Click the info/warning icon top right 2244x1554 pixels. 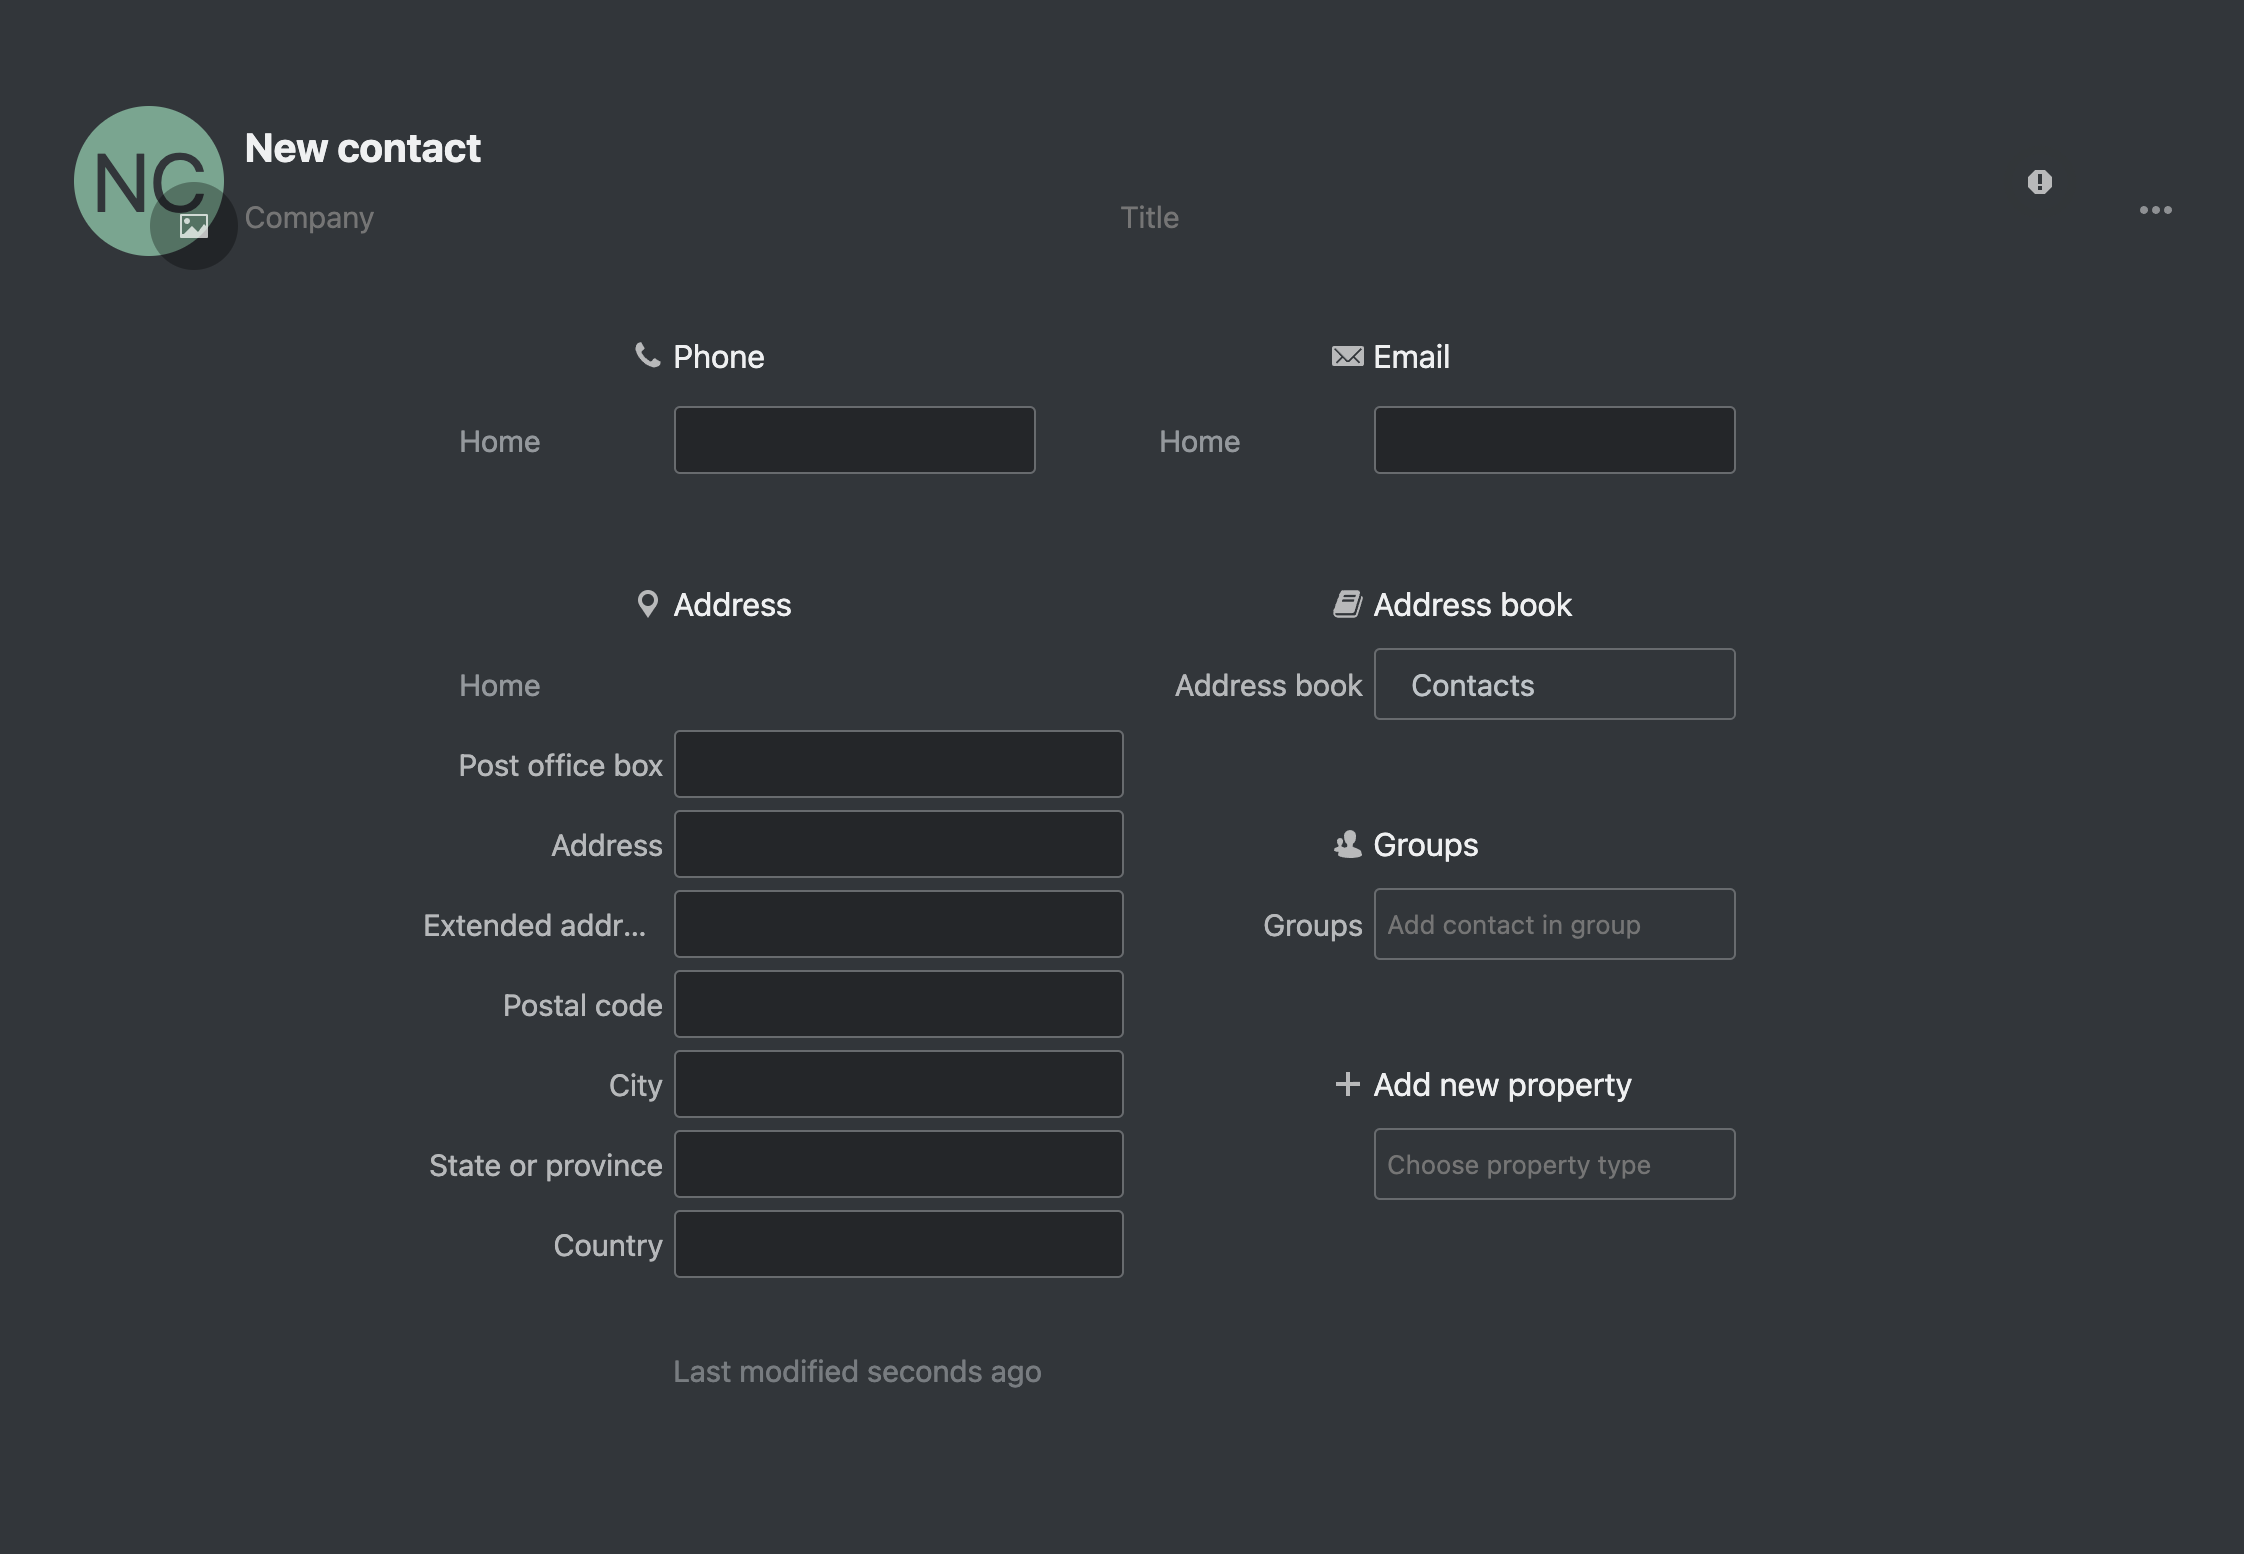point(2039,183)
